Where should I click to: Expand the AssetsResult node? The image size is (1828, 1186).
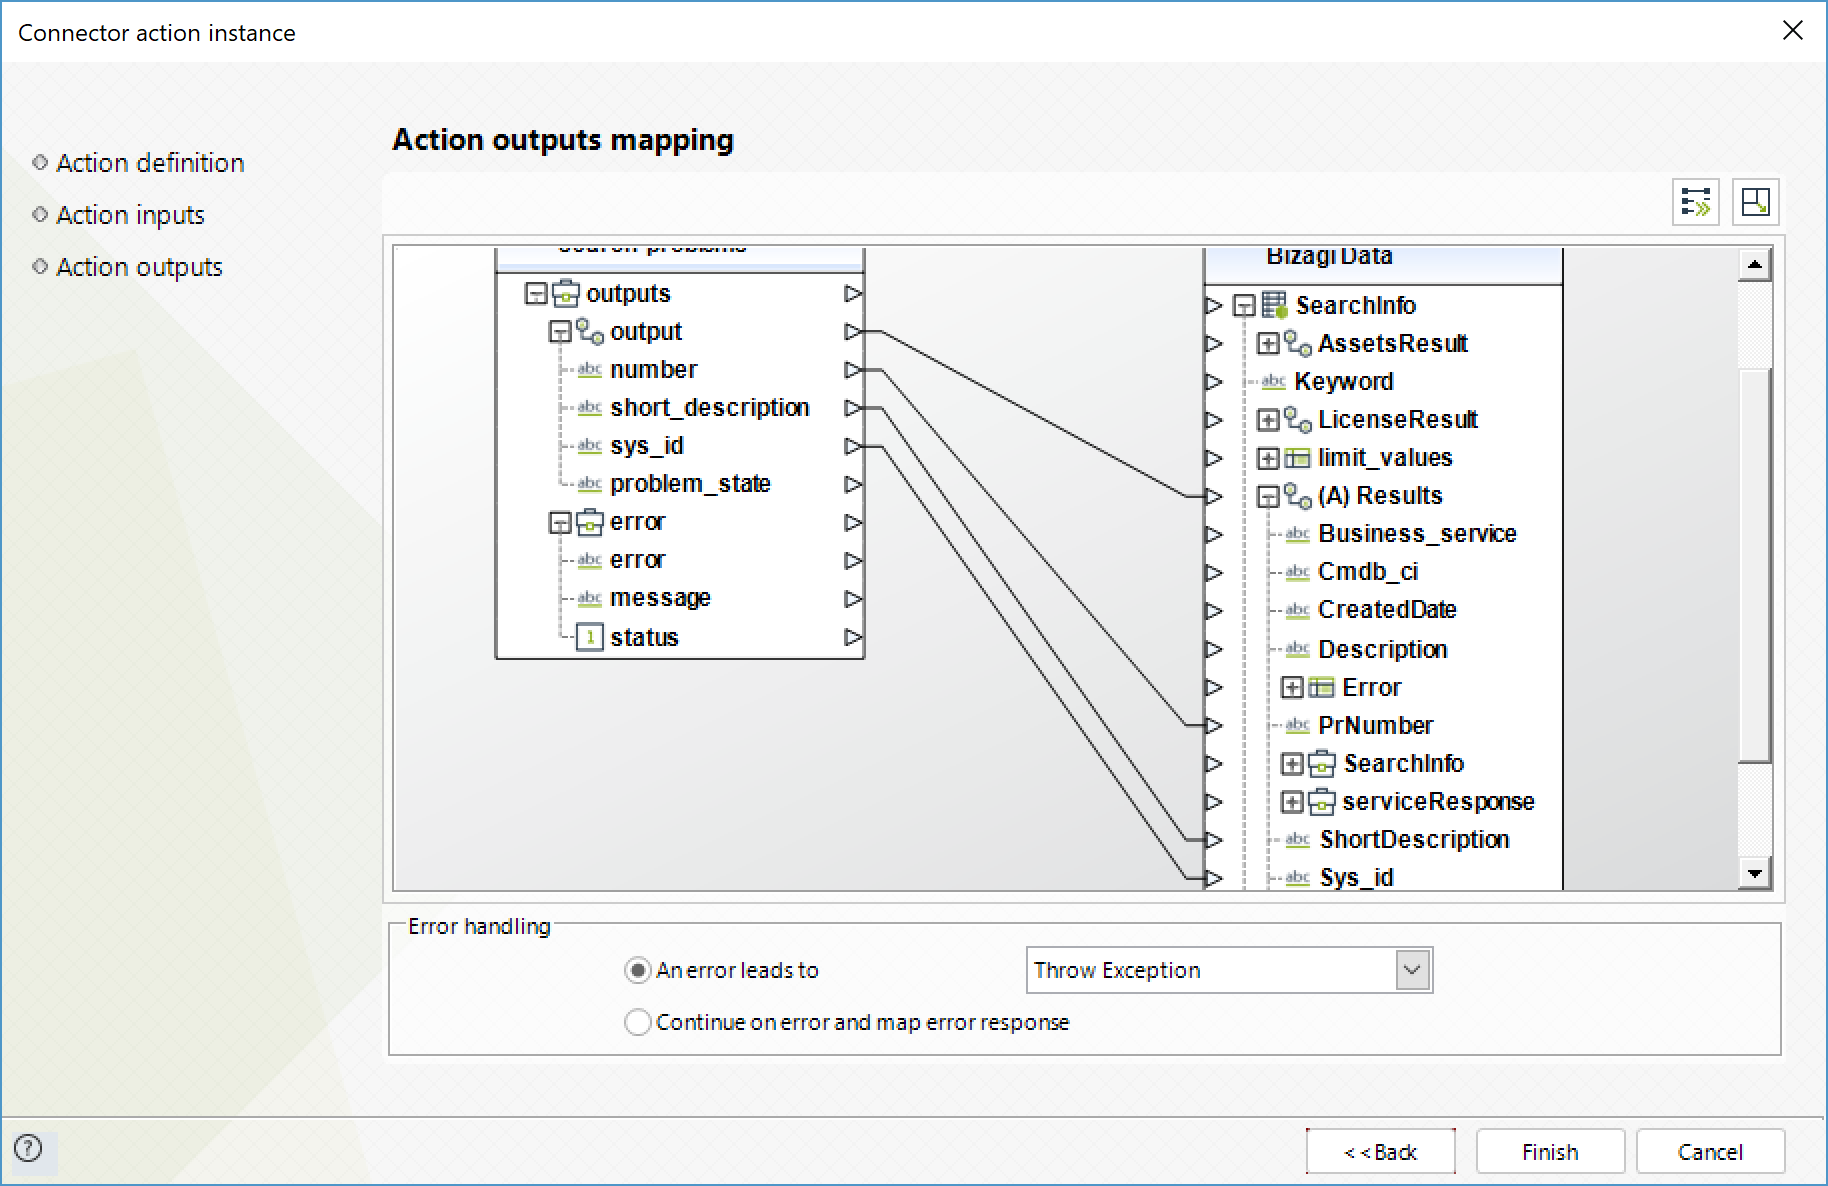pyautogui.click(x=1268, y=344)
